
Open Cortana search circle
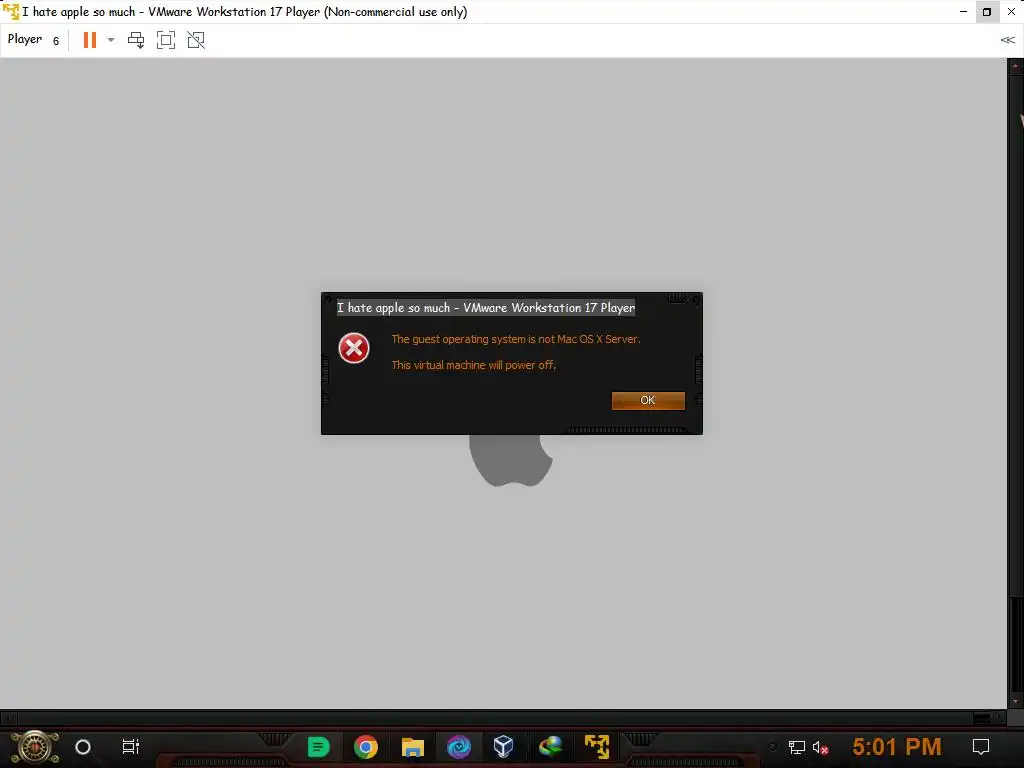[83, 746]
